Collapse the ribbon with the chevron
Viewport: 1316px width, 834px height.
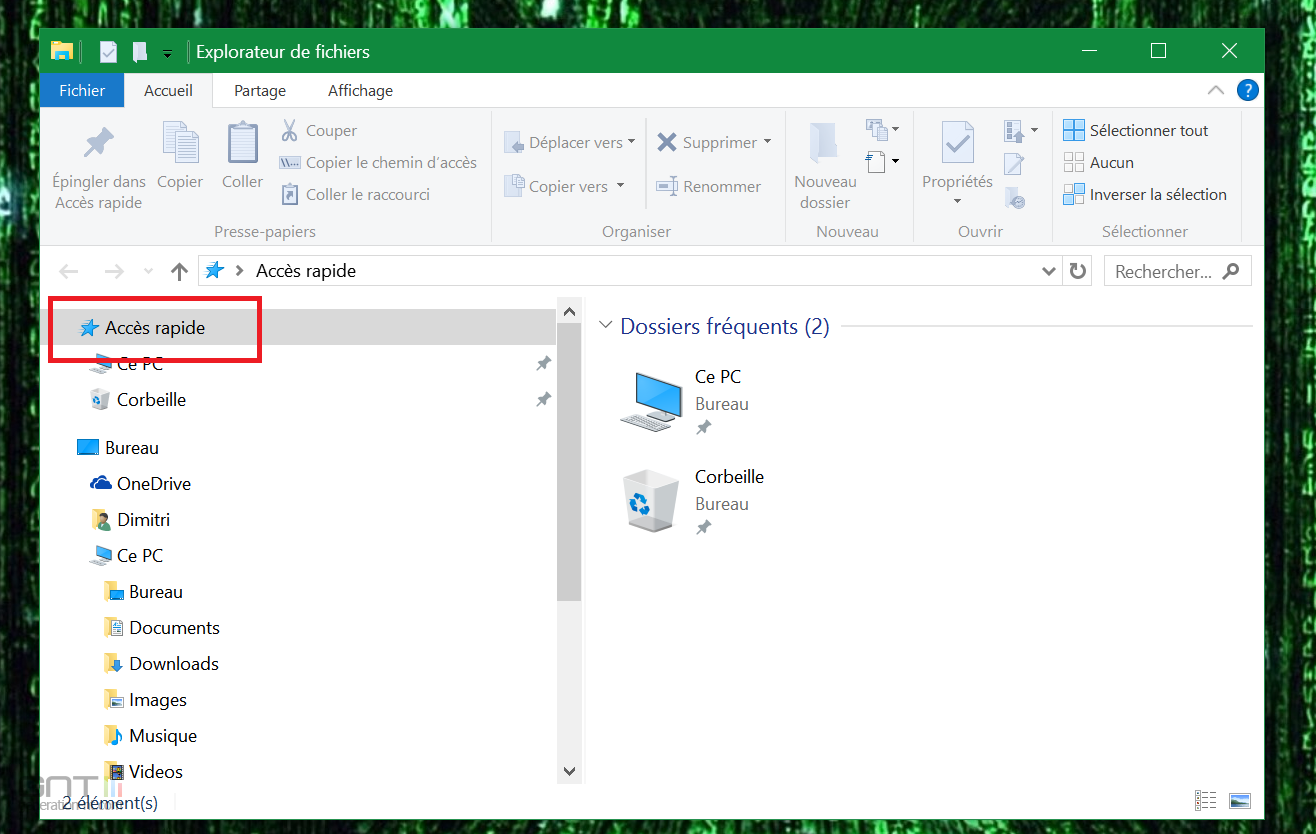click(x=1216, y=91)
